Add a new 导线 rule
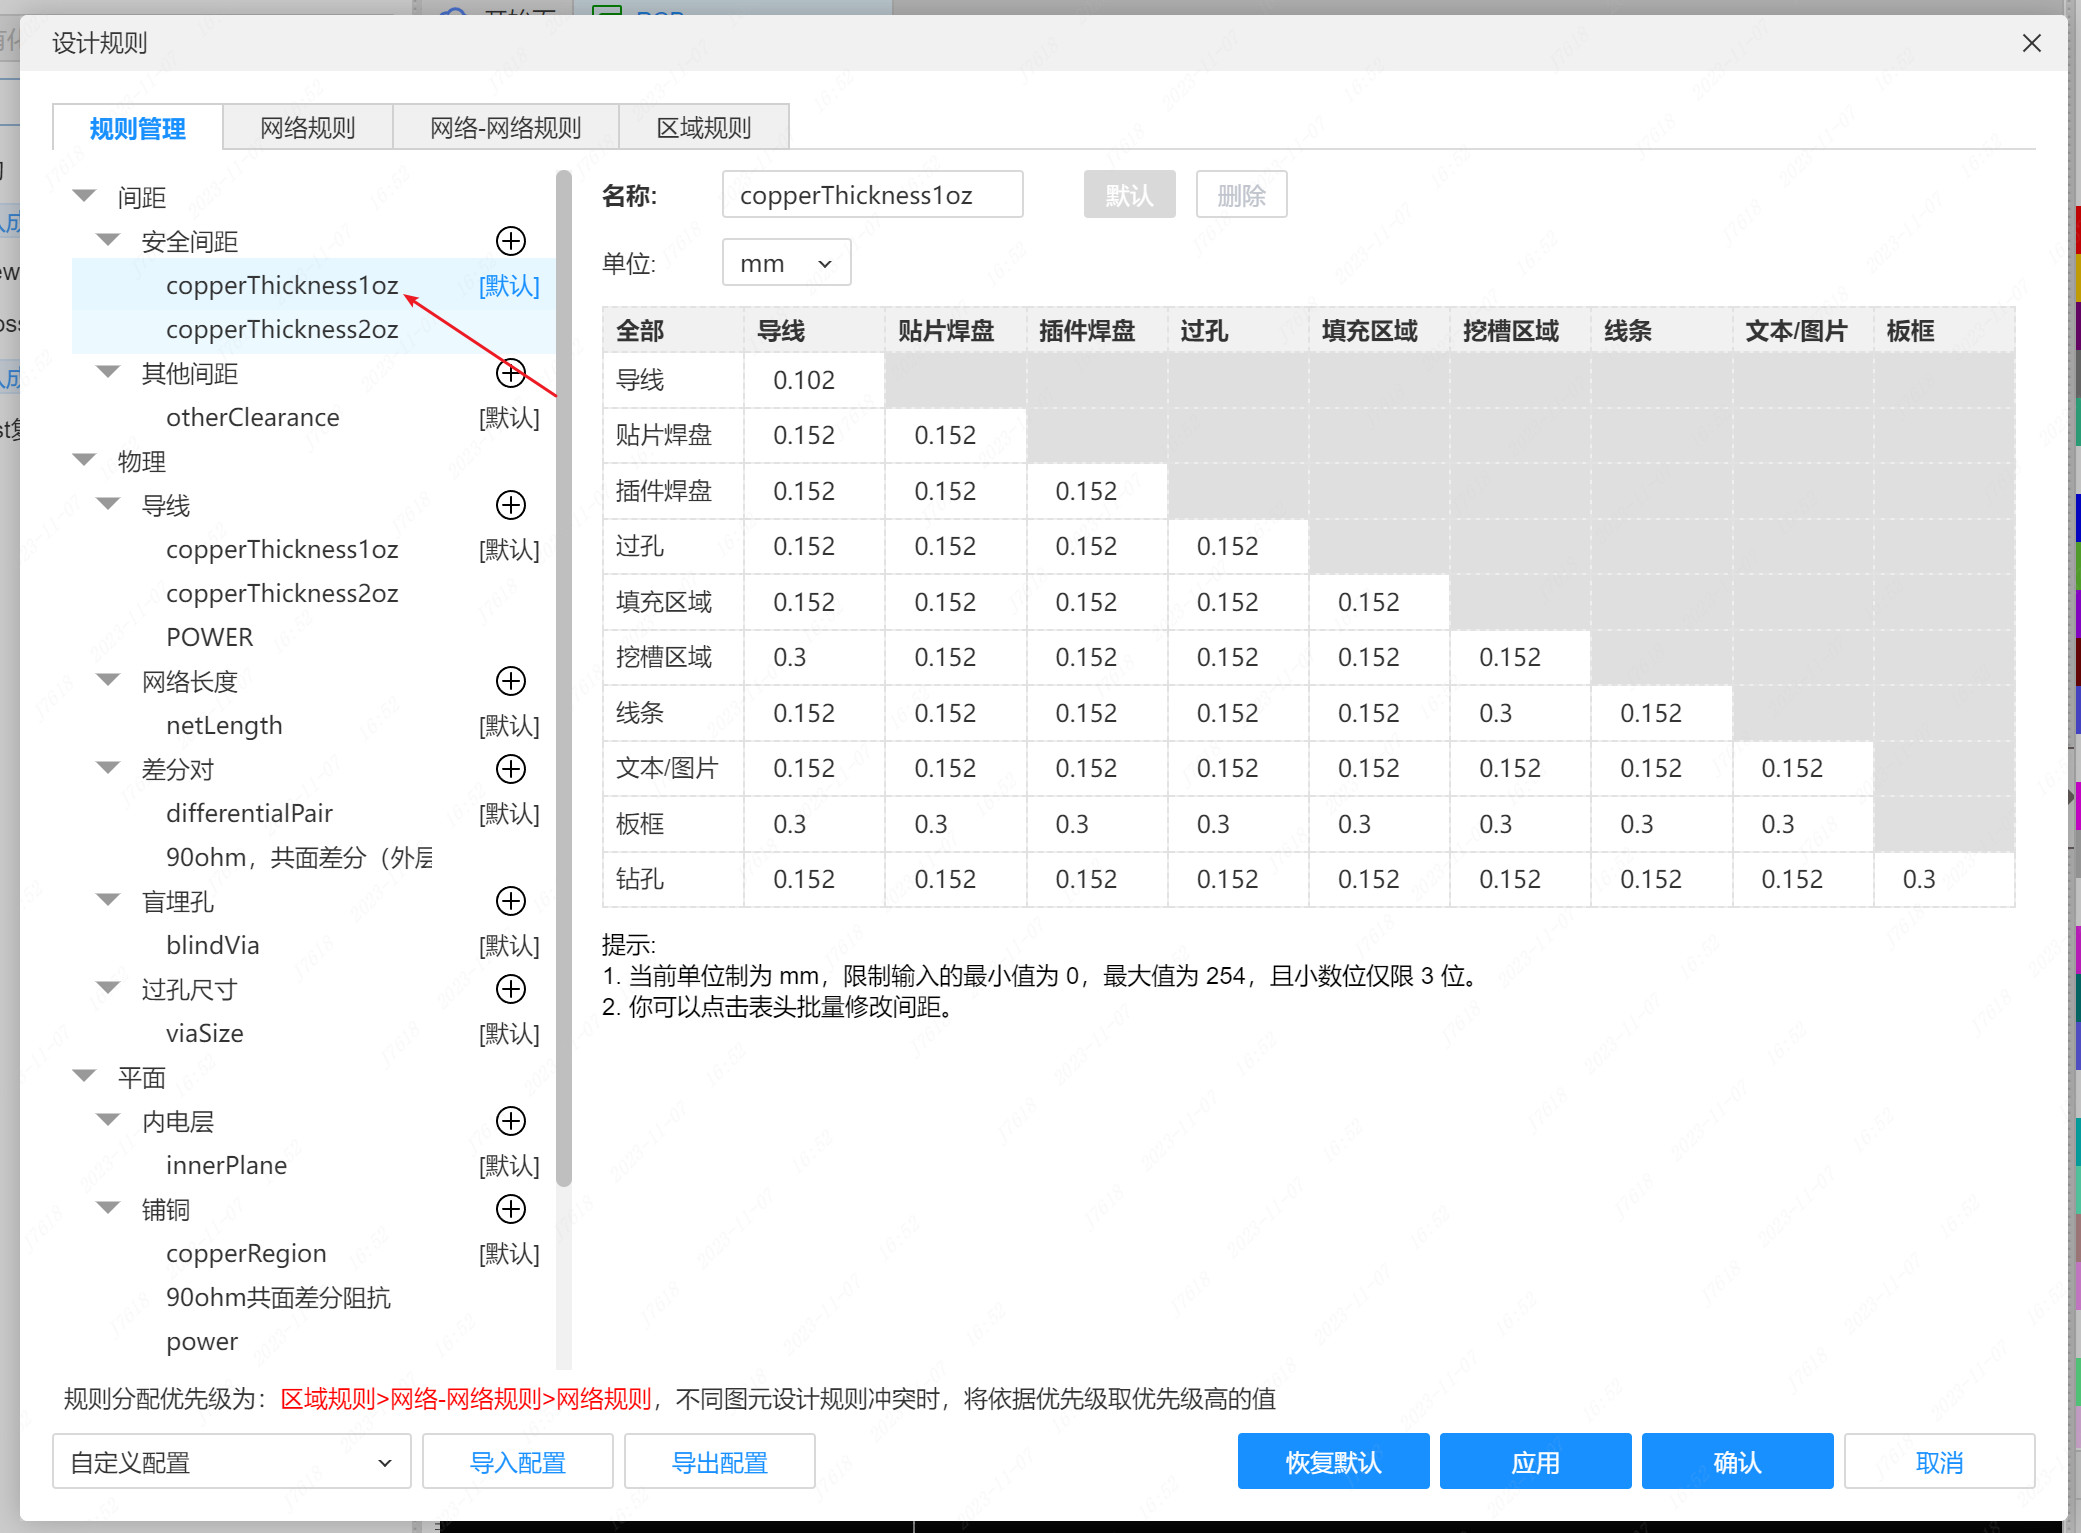Screen dimensions: 2081x1533 511,505
